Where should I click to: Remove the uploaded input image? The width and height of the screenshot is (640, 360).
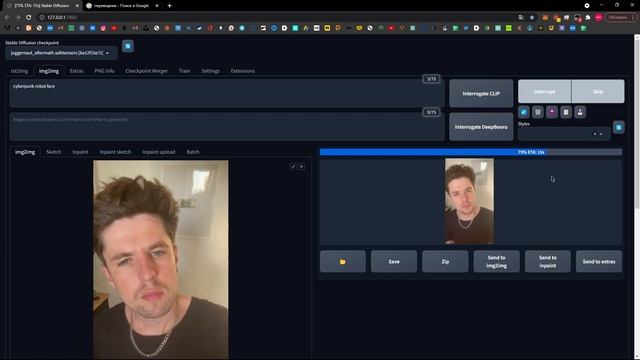pyautogui.click(x=302, y=166)
